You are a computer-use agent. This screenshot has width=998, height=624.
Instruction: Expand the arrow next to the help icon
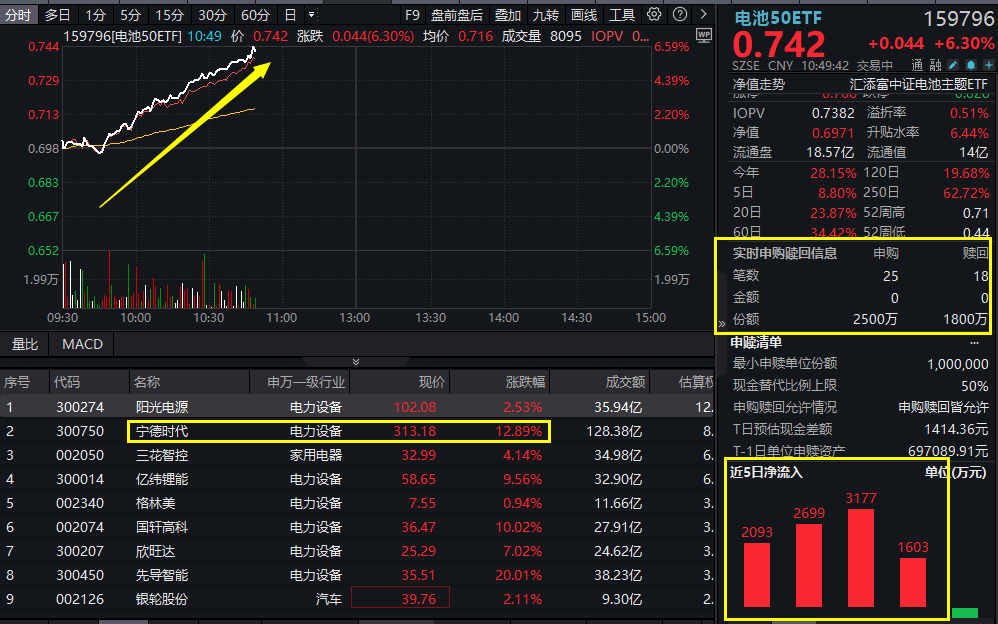click(702, 14)
